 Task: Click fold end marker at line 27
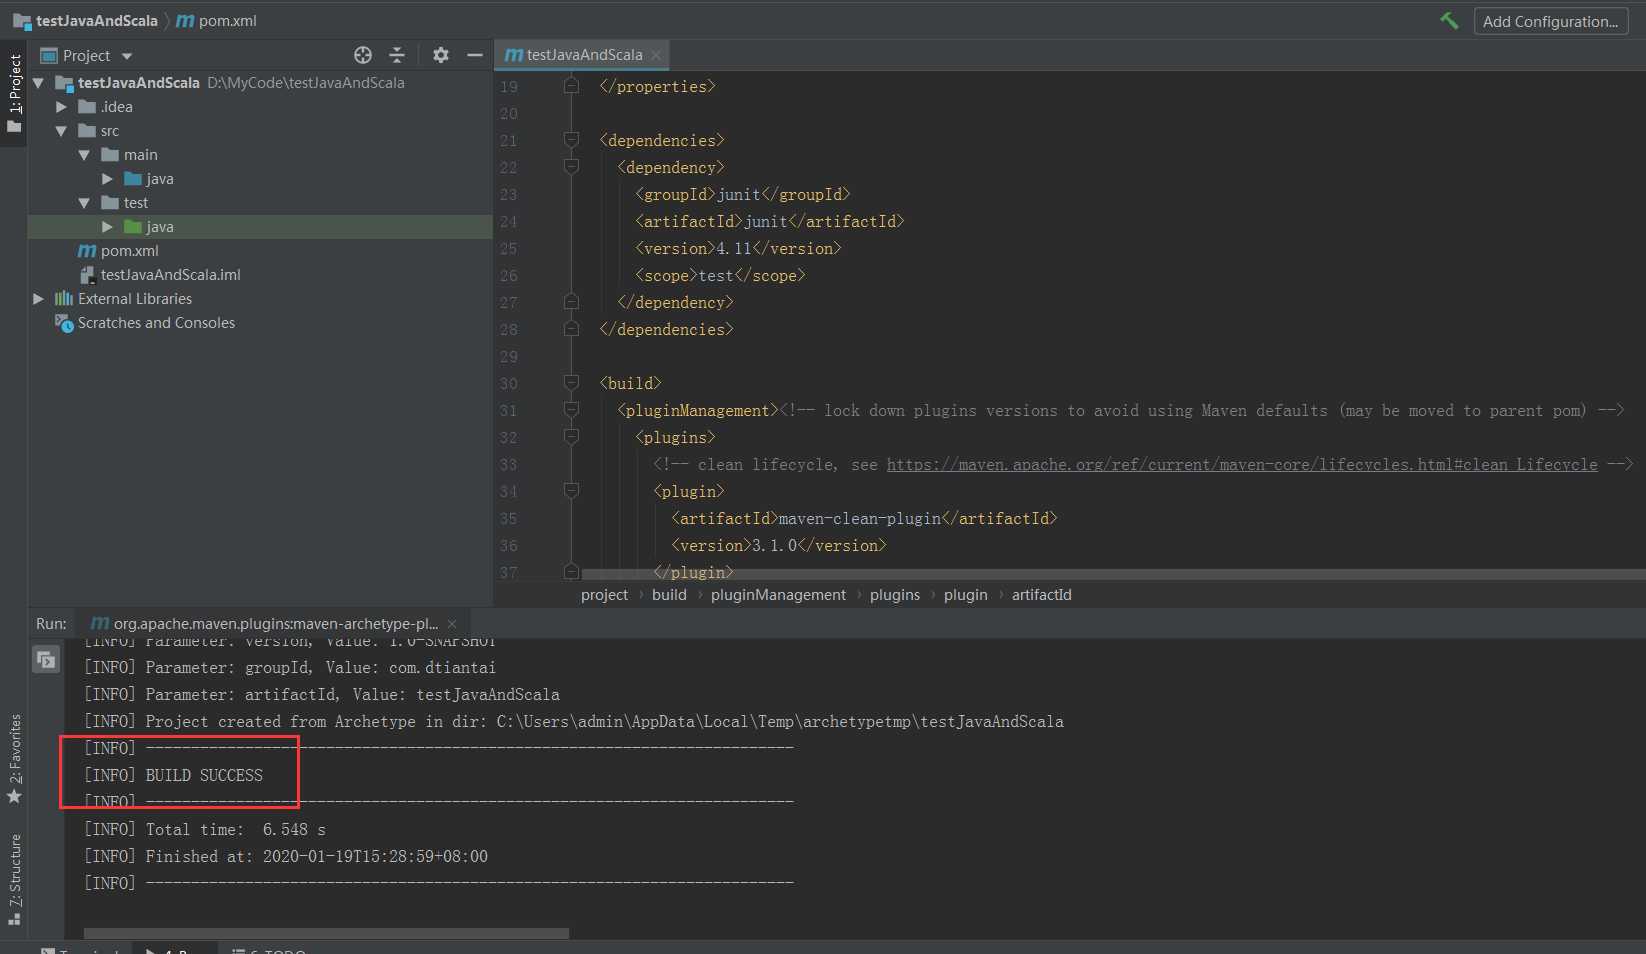coord(571,302)
